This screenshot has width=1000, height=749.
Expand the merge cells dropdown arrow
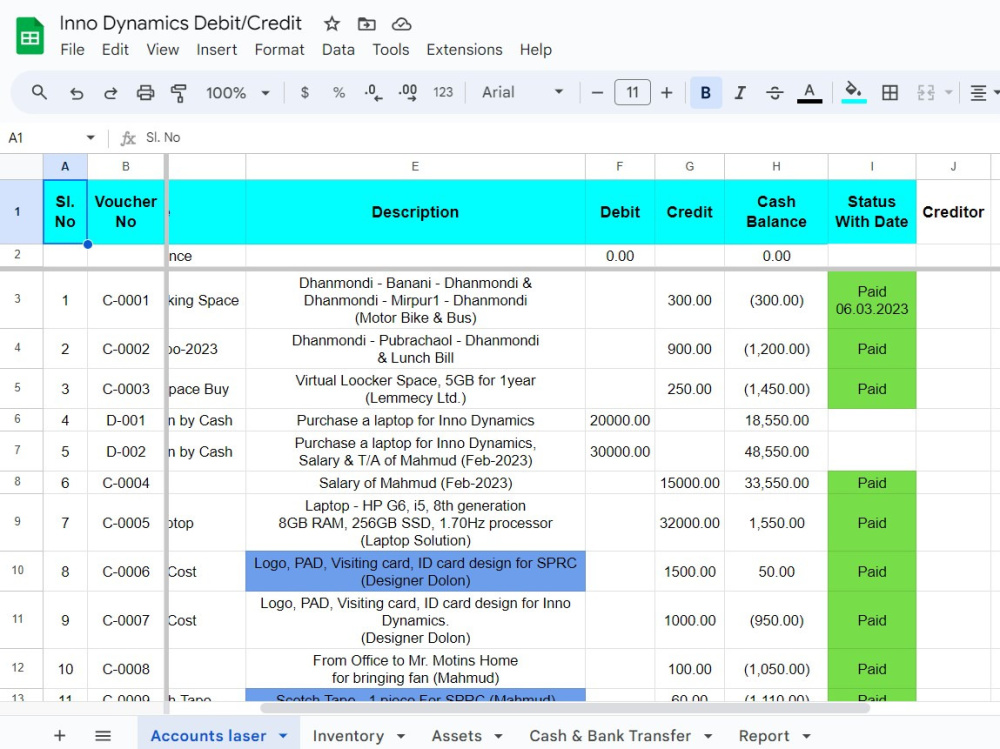tap(948, 93)
